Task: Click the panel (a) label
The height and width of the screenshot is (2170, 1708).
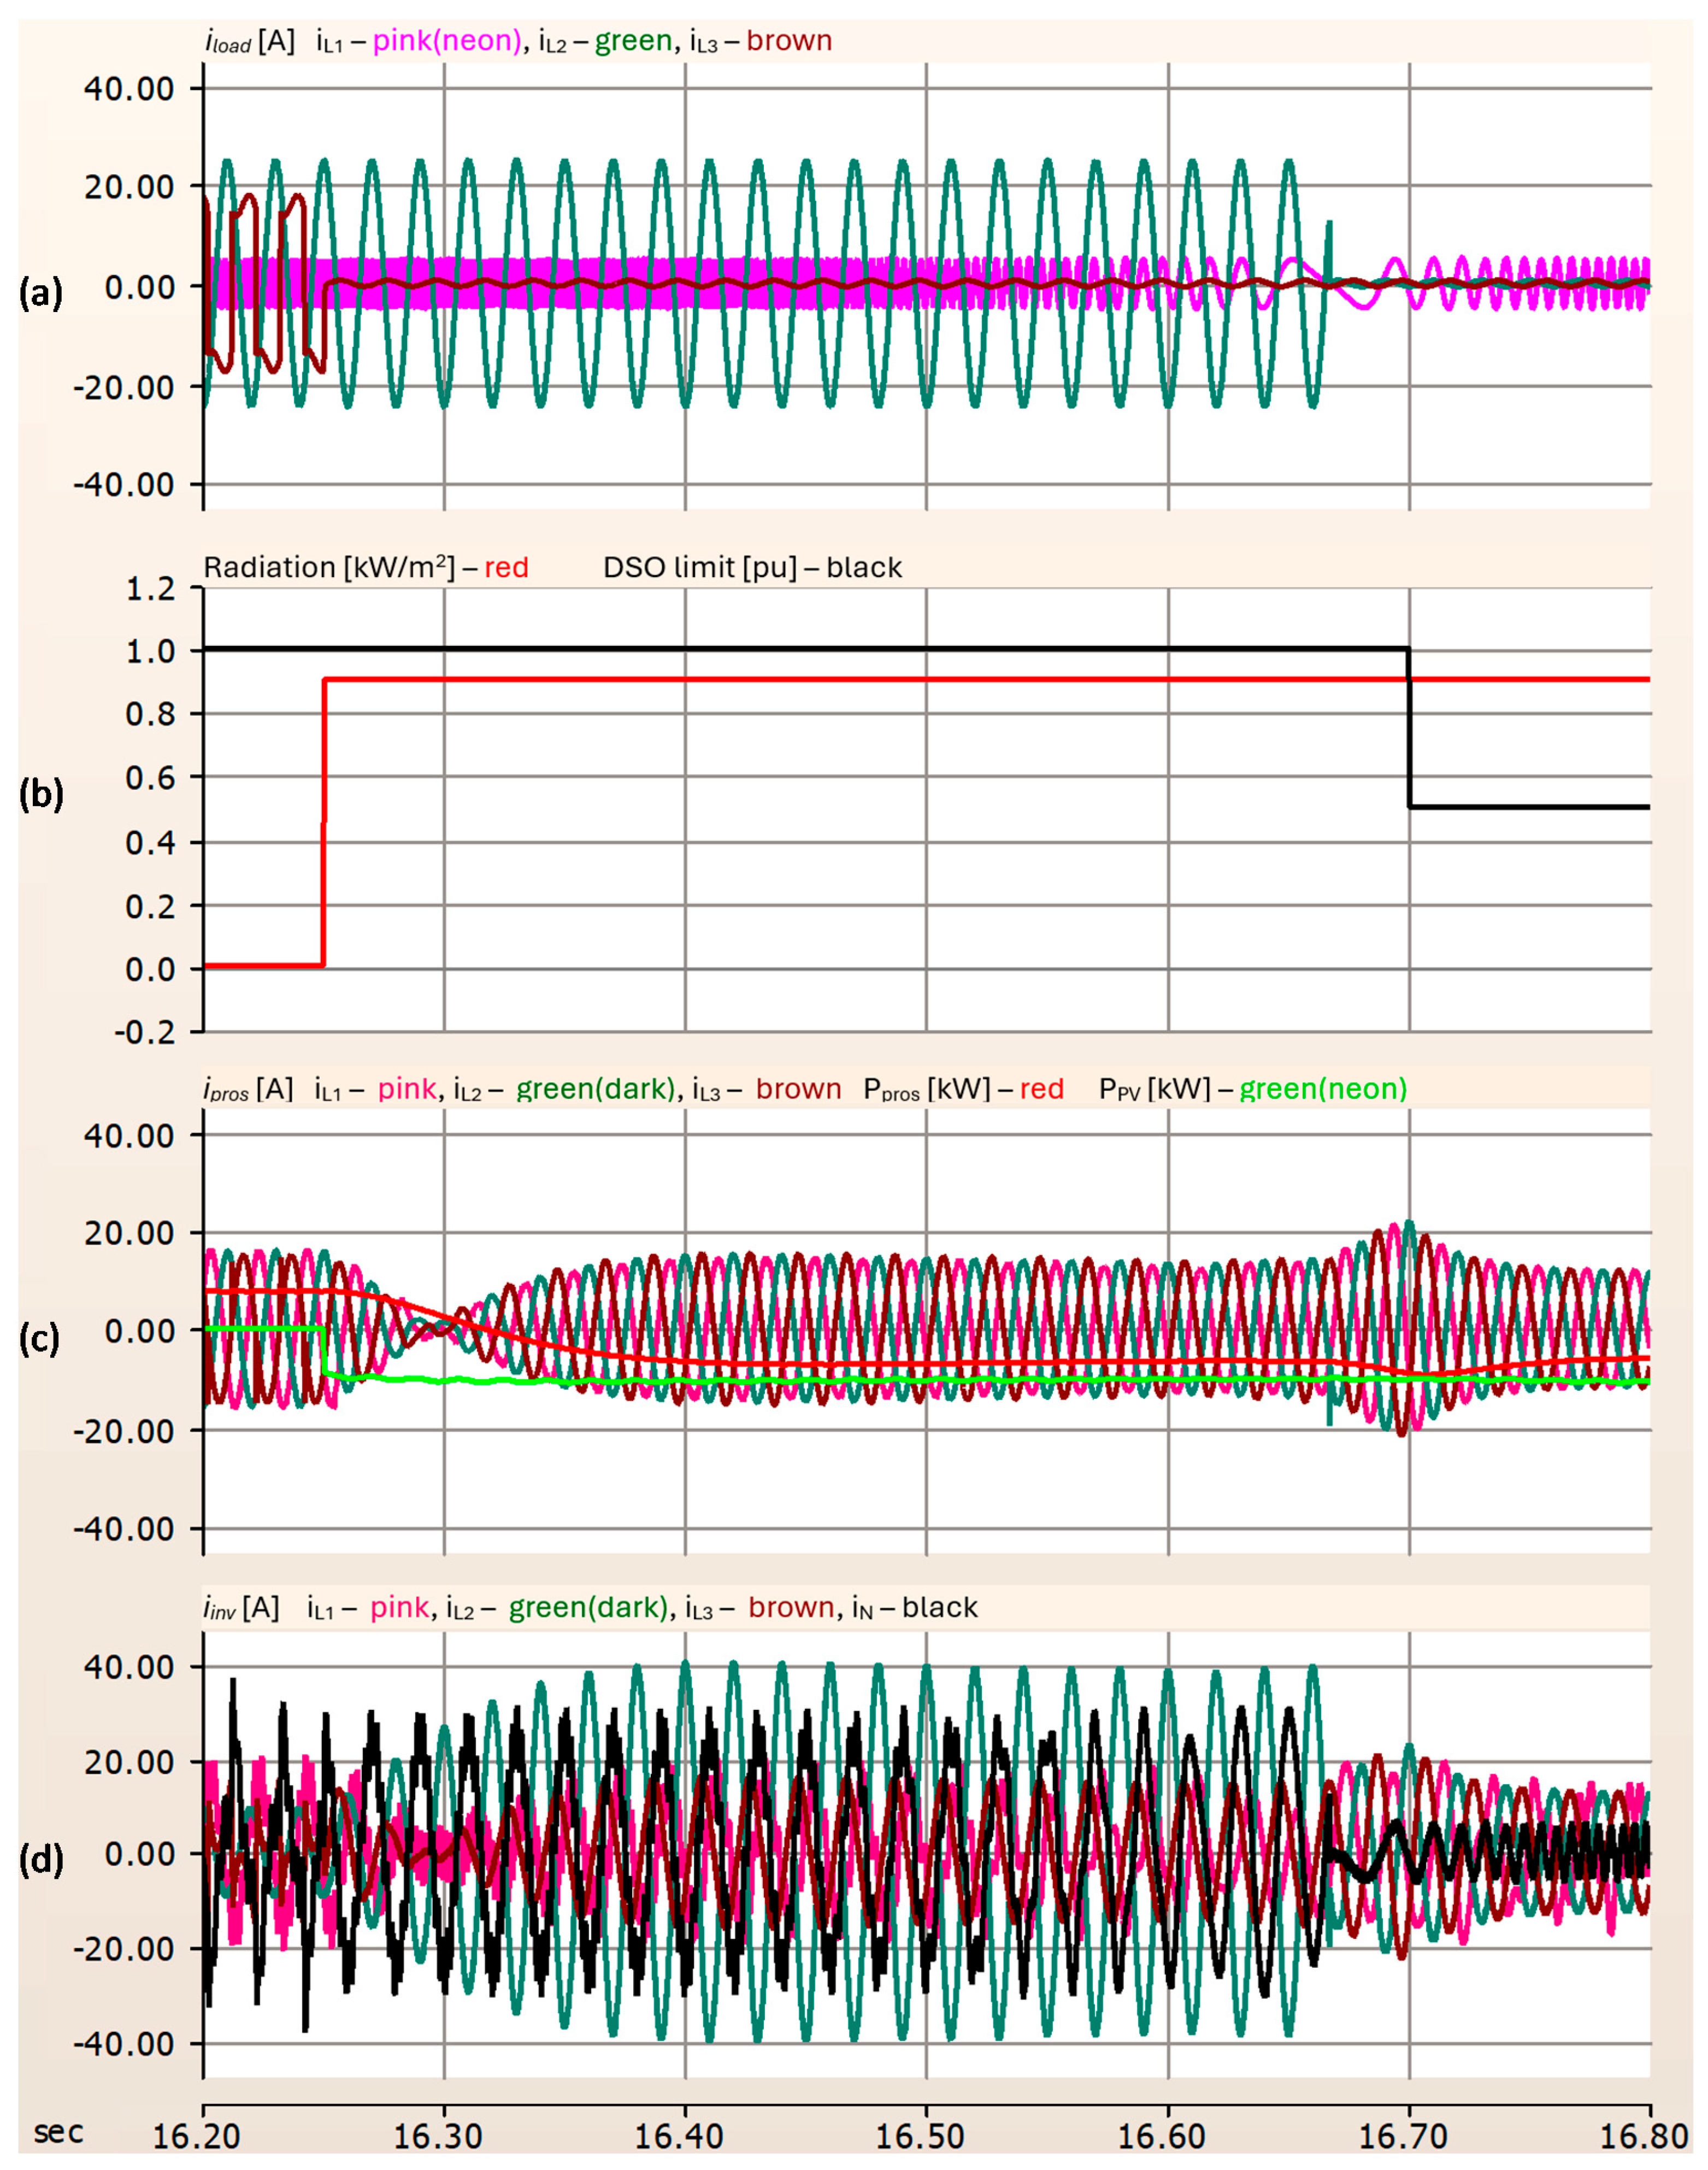Action: click(x=41, y=293)
